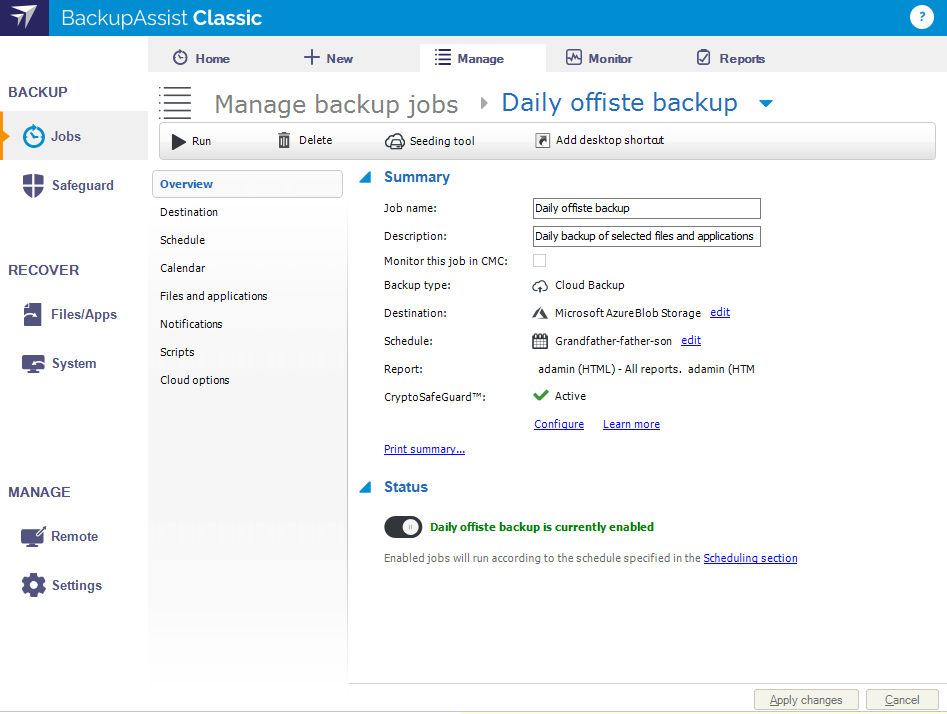The image size is (947, 714).
Task: Click the Schedule calendar icon
Action: click(540, 341)
